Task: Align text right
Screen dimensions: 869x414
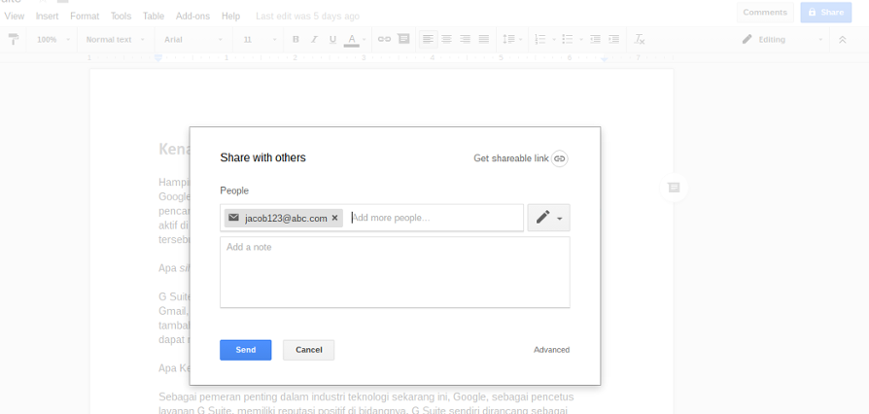Action: pyautogui.click(x=466, y=39)
